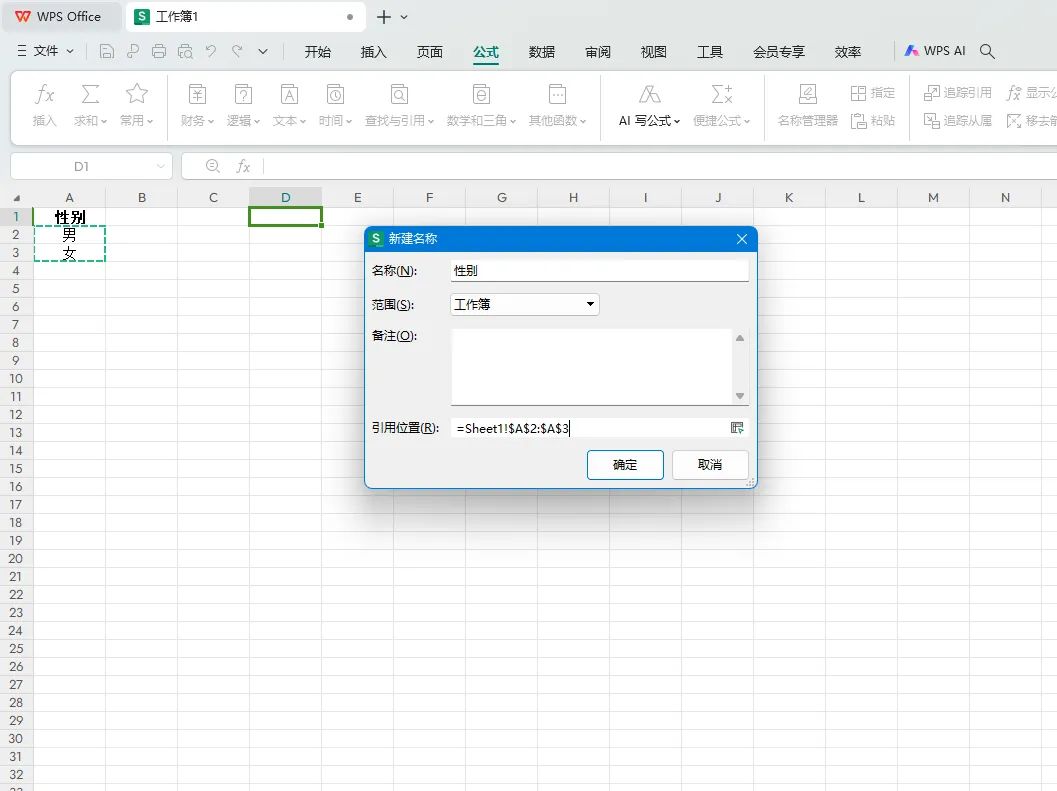The height and width of the screenshot is (791, 1057).
Task: Click the fx 插入 function icon
Action: coord(44,106)
